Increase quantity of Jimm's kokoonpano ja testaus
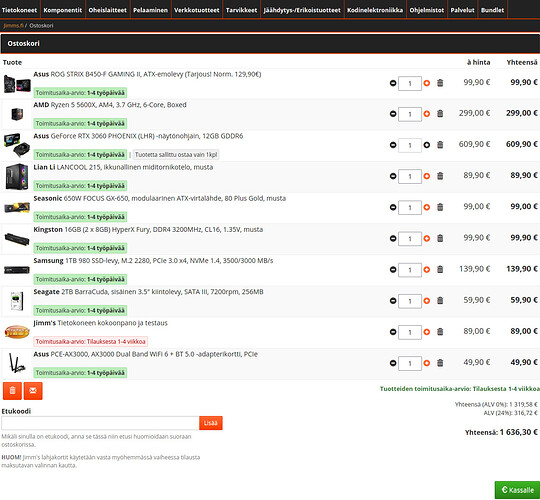Image resolution: width=540 pixels, height=500 pixels. click(427, 332)
